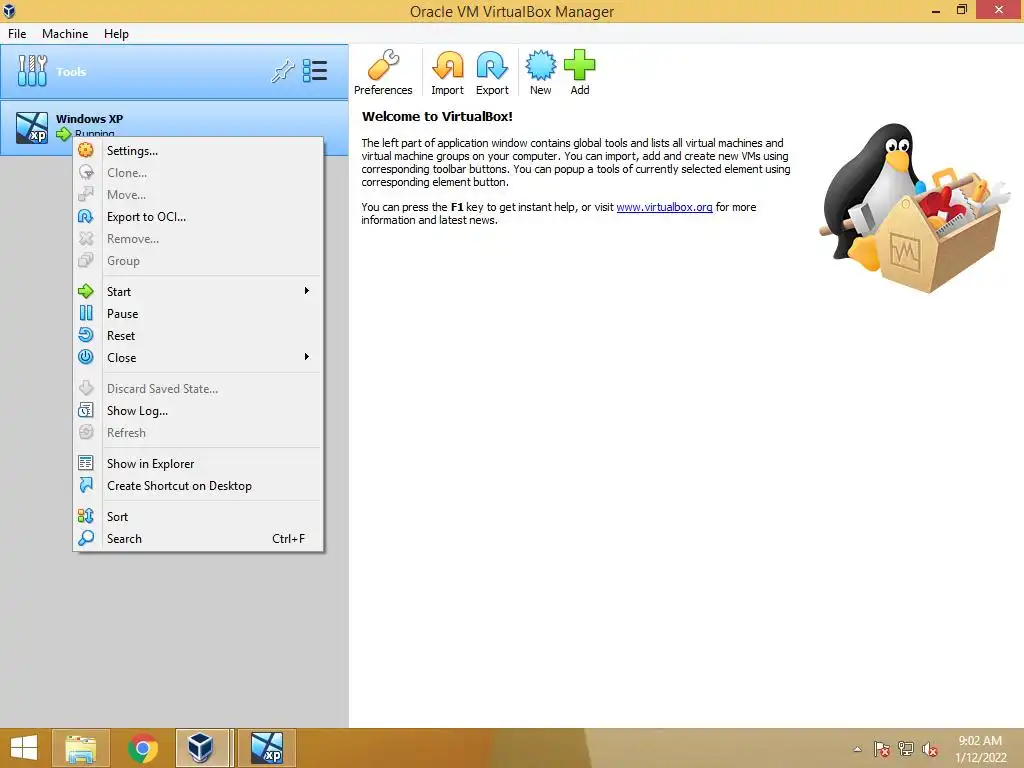The height and width of the screenshot is (768, 1024).
Task: Open the File menu
Action: (17, 33)
